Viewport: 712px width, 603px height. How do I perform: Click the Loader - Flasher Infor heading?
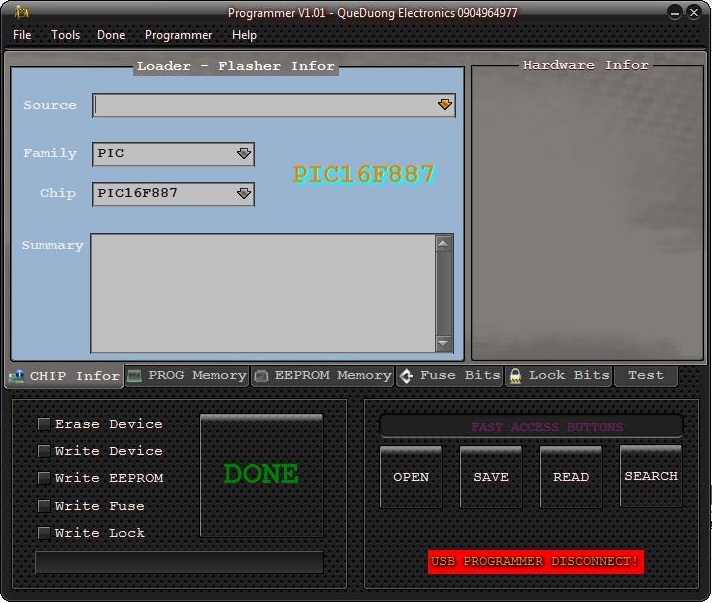pos(236,66)
